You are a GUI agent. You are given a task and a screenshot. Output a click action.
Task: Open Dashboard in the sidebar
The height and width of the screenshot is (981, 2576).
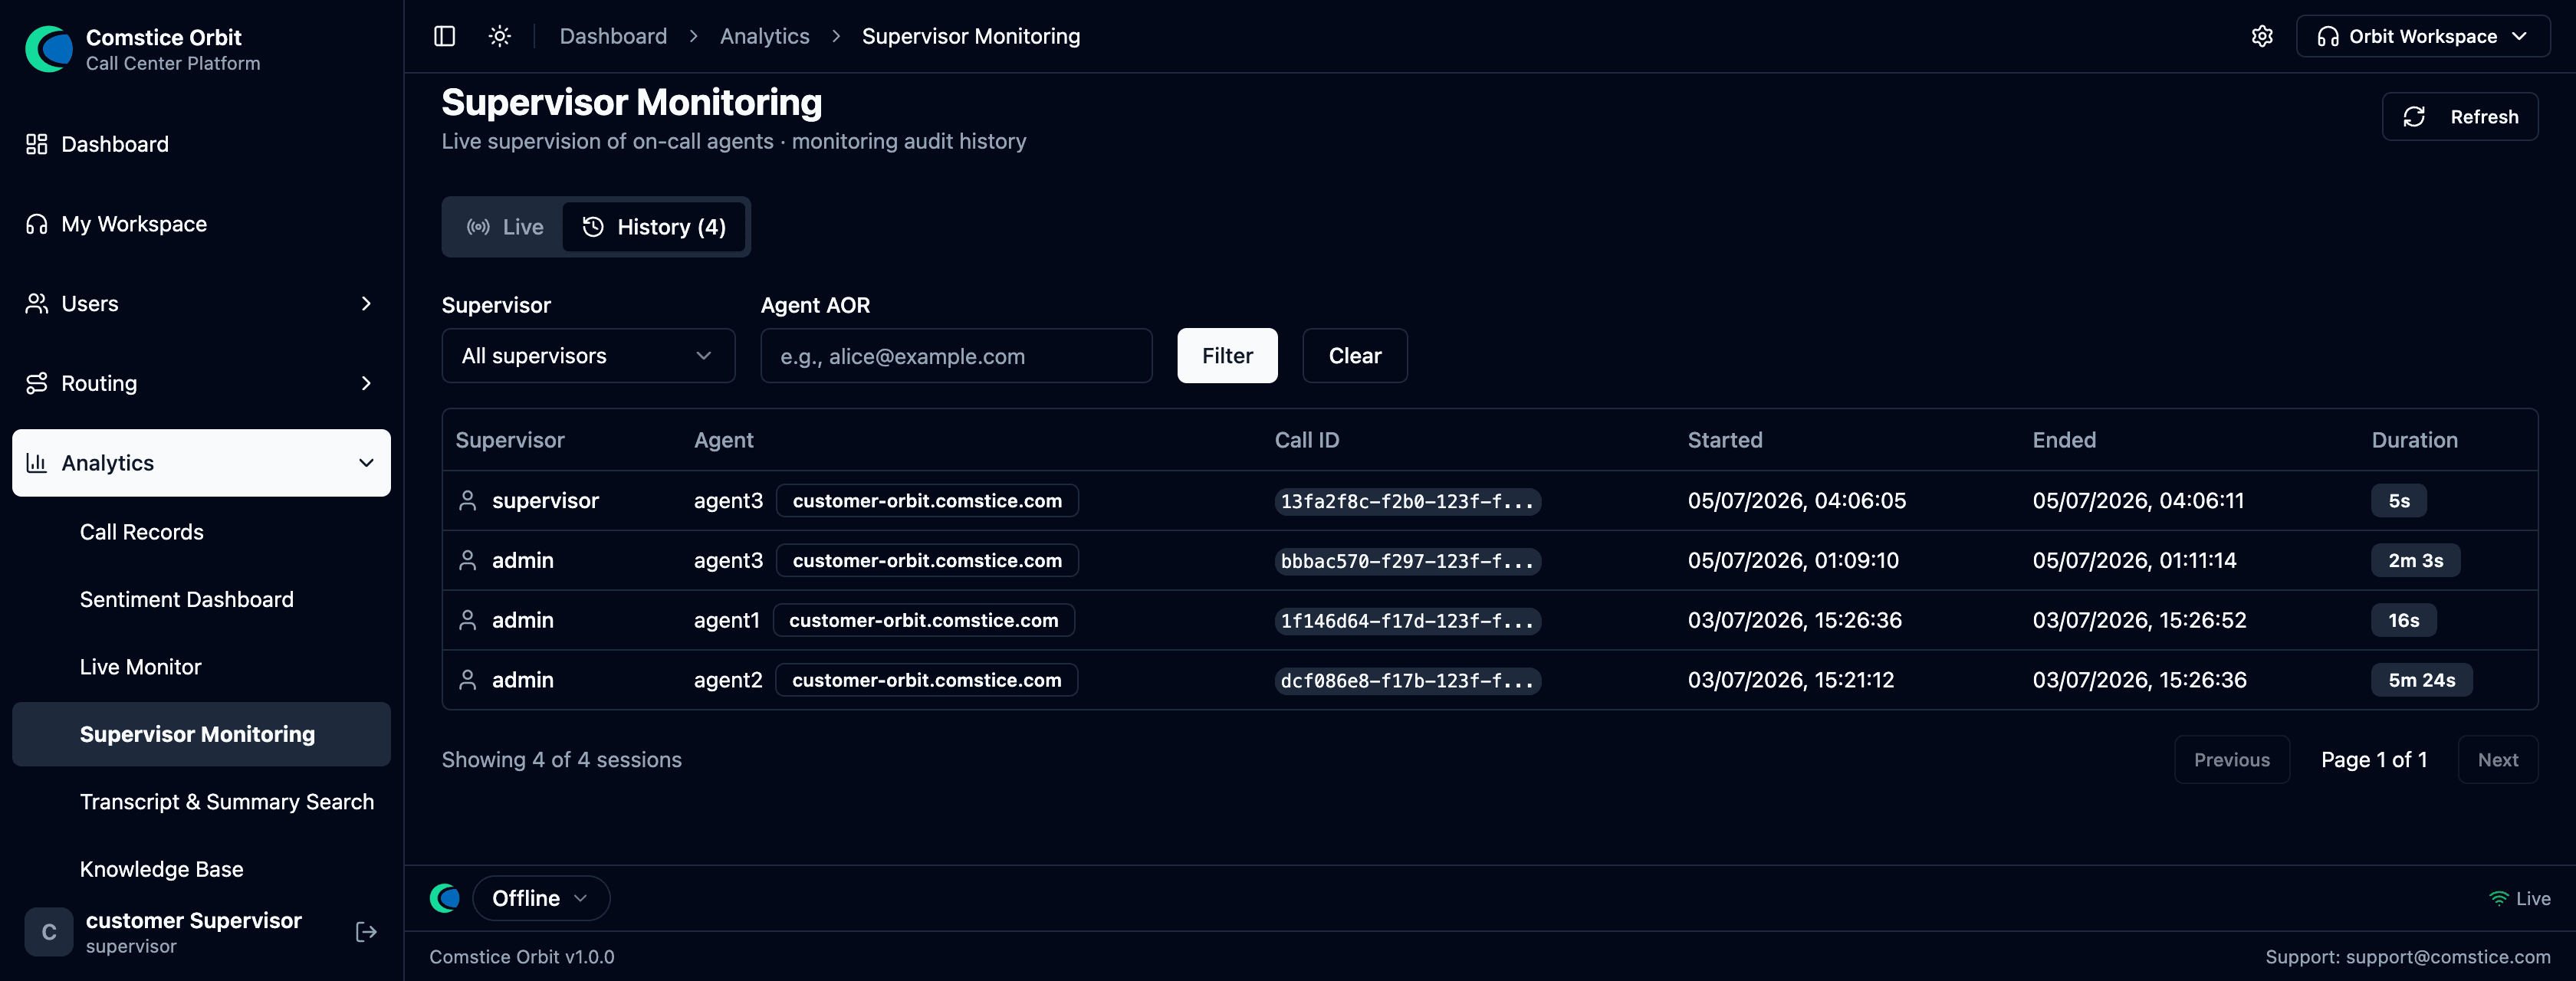(201, 144)
